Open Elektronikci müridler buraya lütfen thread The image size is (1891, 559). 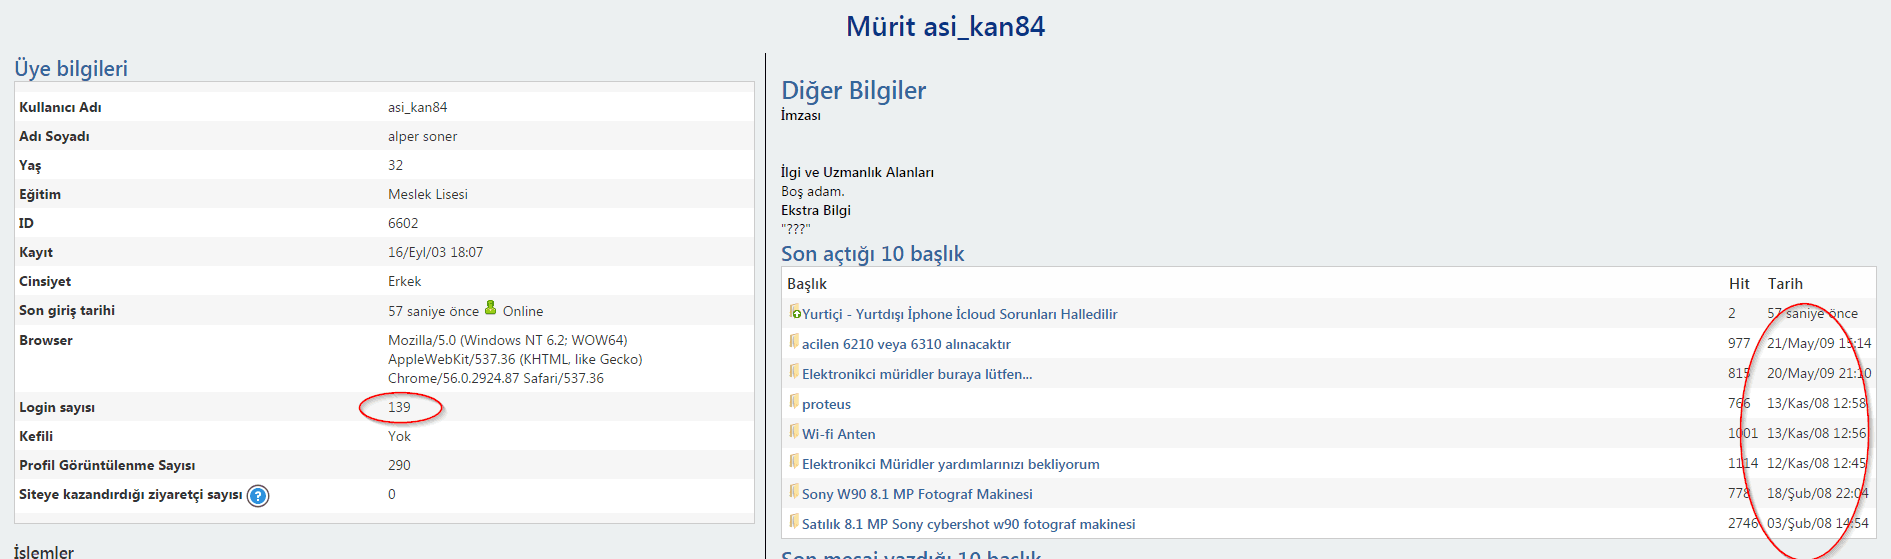click(x=916, y=374)
